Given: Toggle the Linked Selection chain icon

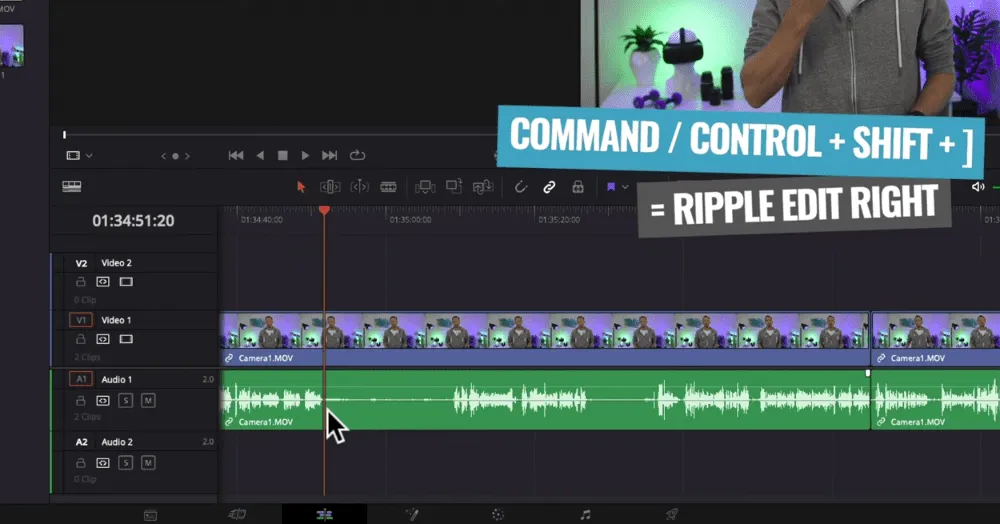Looking at the screenshot, I should 549,187.
